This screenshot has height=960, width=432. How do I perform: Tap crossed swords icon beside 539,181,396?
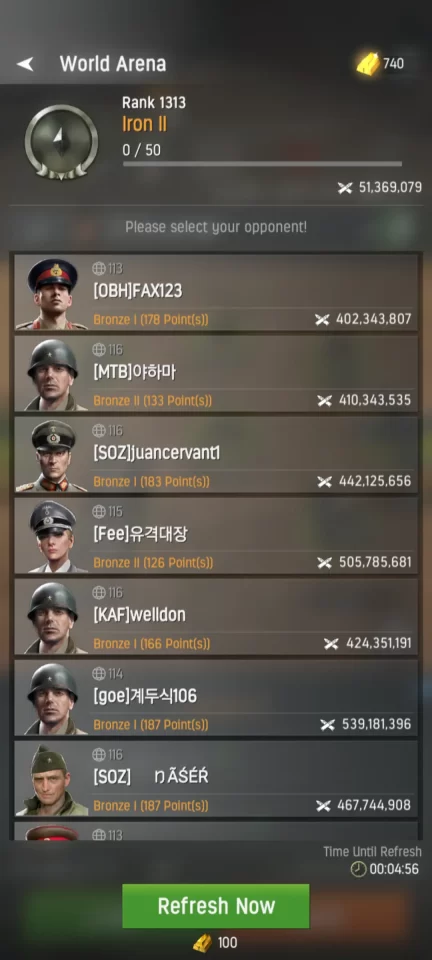[x=328, y=725]
